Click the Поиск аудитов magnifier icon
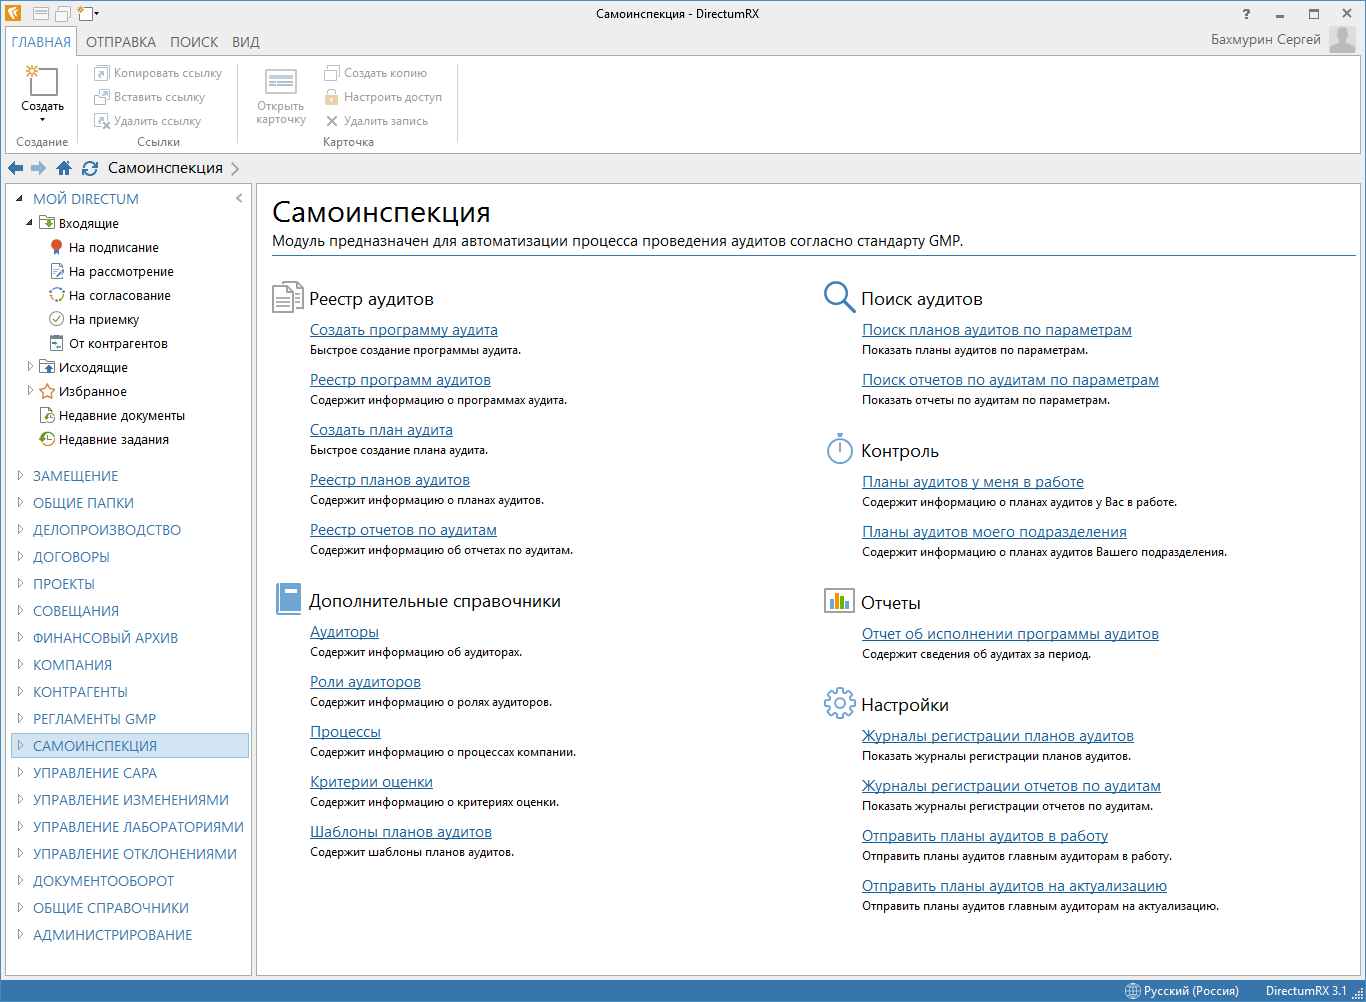Viewport: 1366px width, 1002px height. click(x=839, y=296)
